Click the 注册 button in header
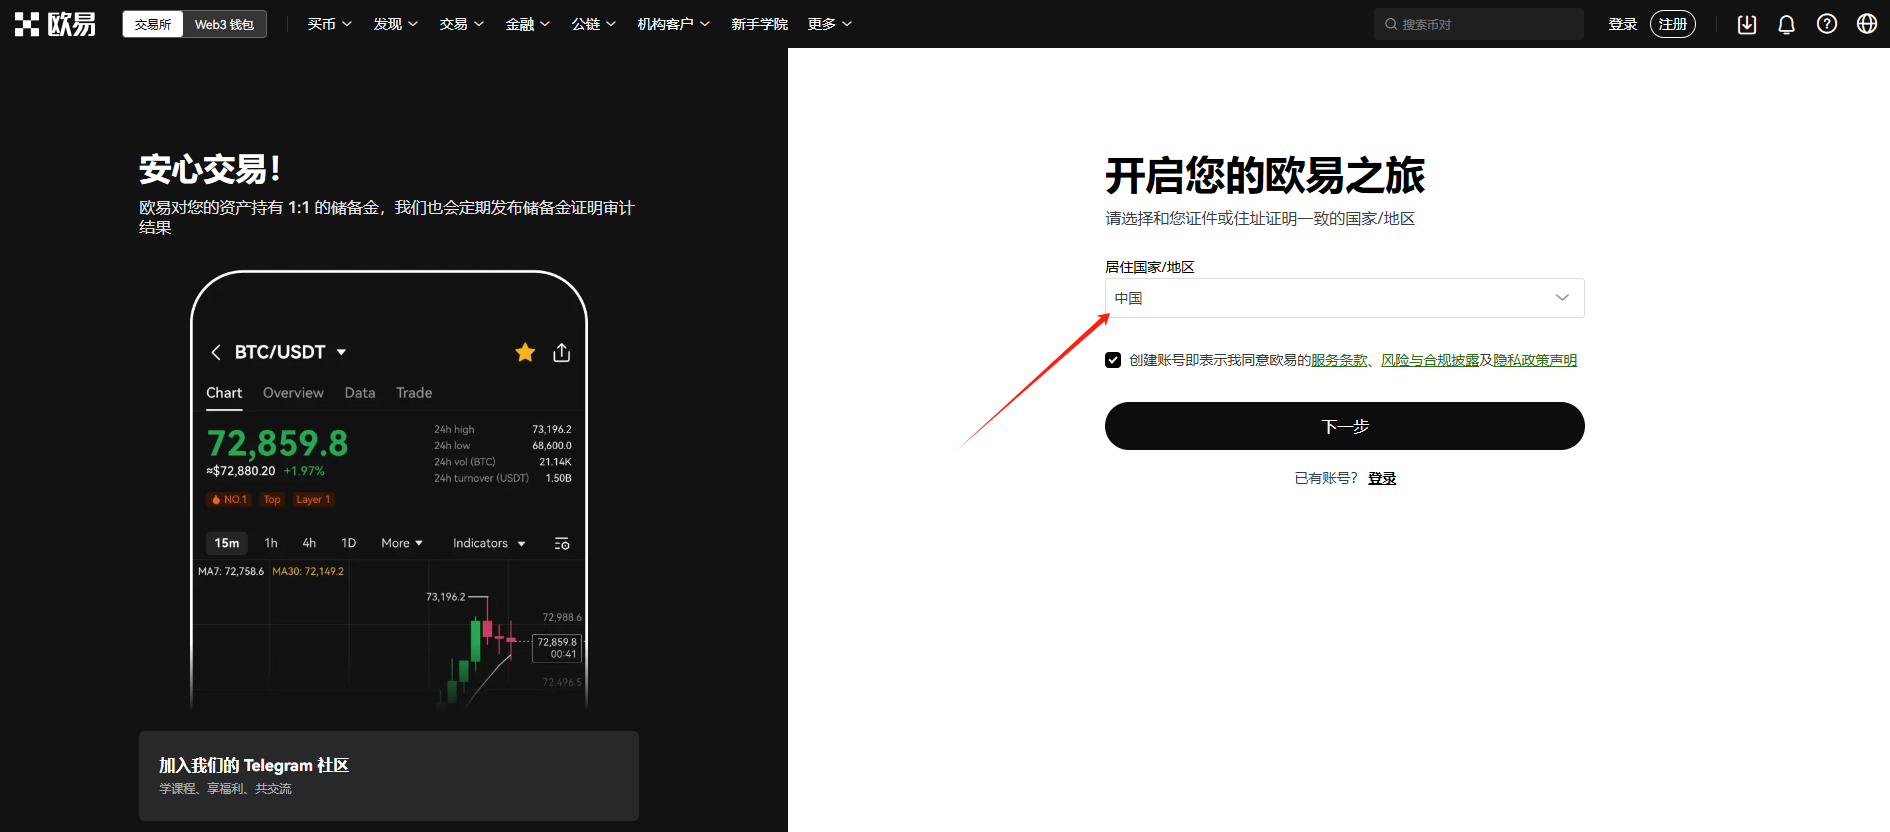Viewport: 1890px width, 832px height. click(x=1672, y=24)
